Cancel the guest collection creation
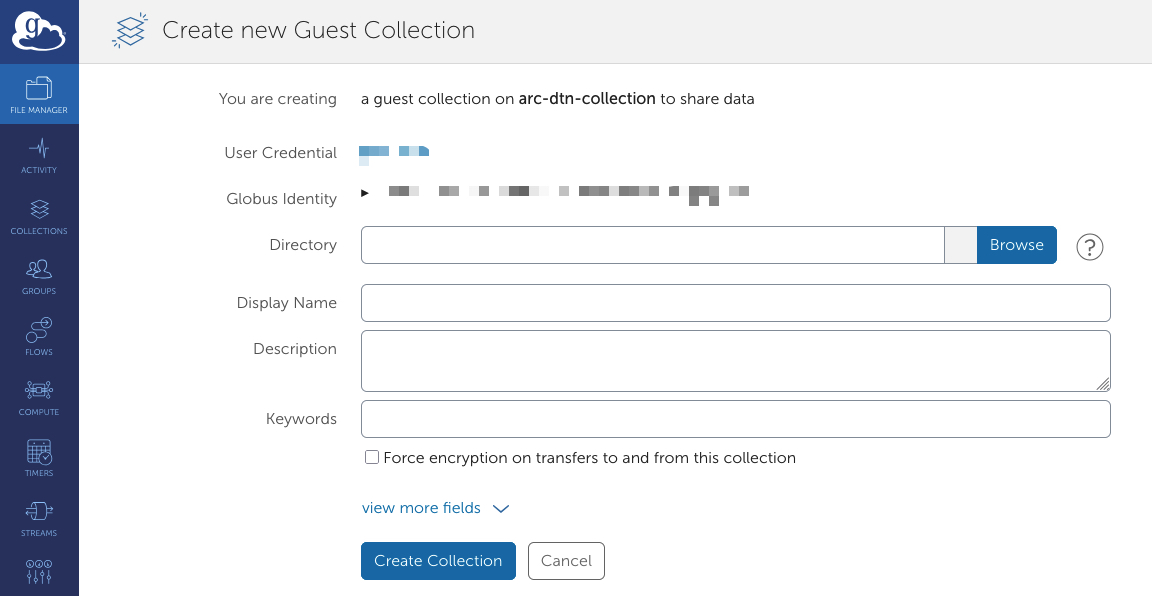Viewport: 1152px width, 596px height. coord(566,561)
